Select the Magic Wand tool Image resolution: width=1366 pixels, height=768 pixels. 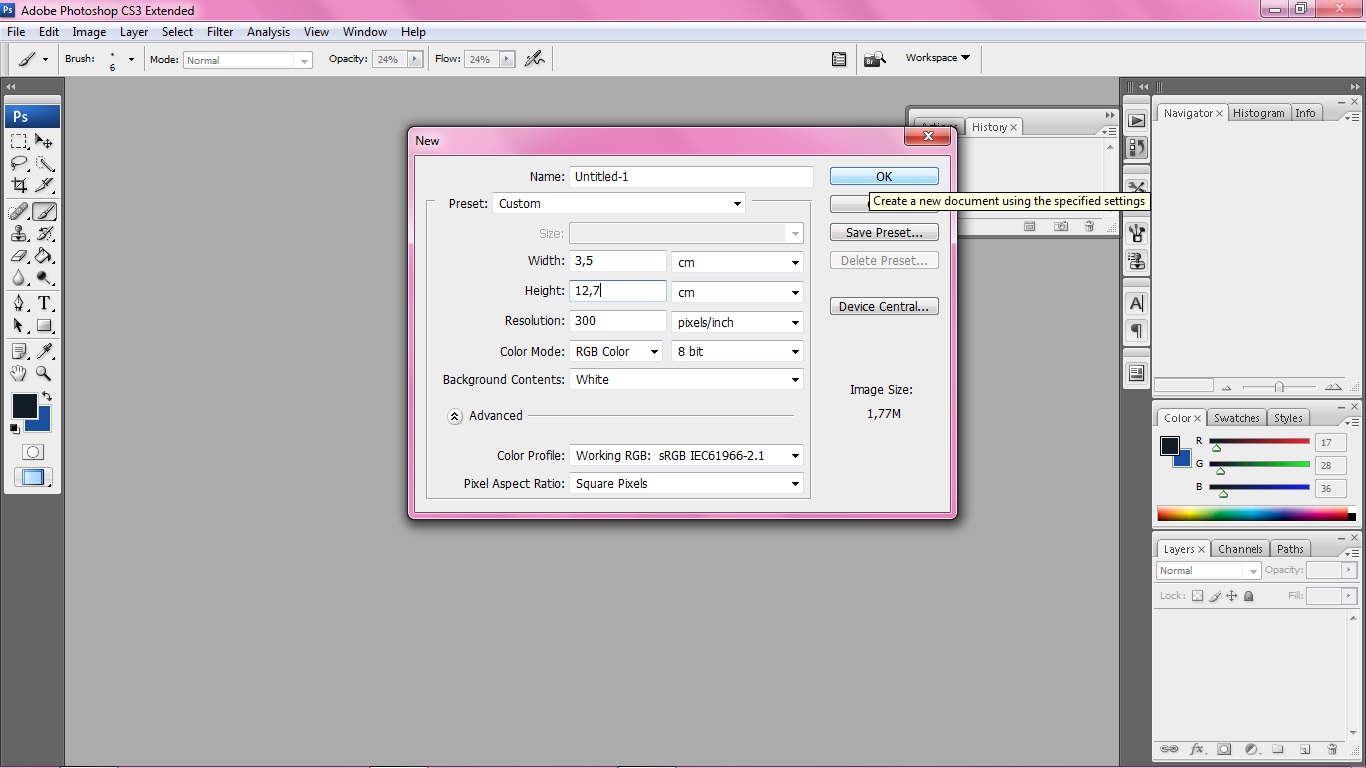click(x=44, y=164)
